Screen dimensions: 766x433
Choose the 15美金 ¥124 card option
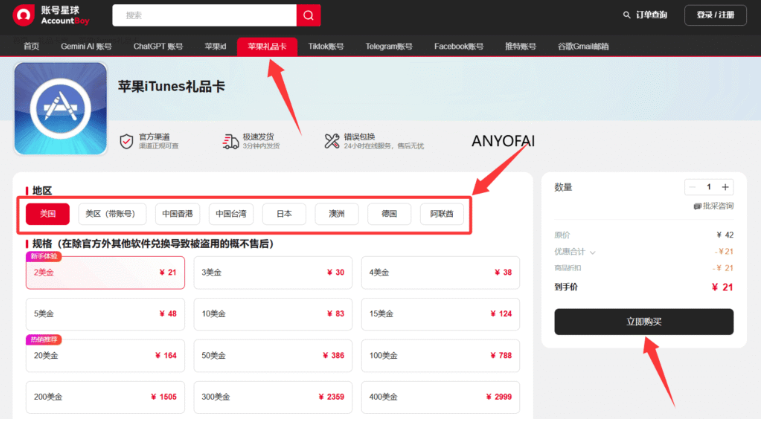coord(440,314)
